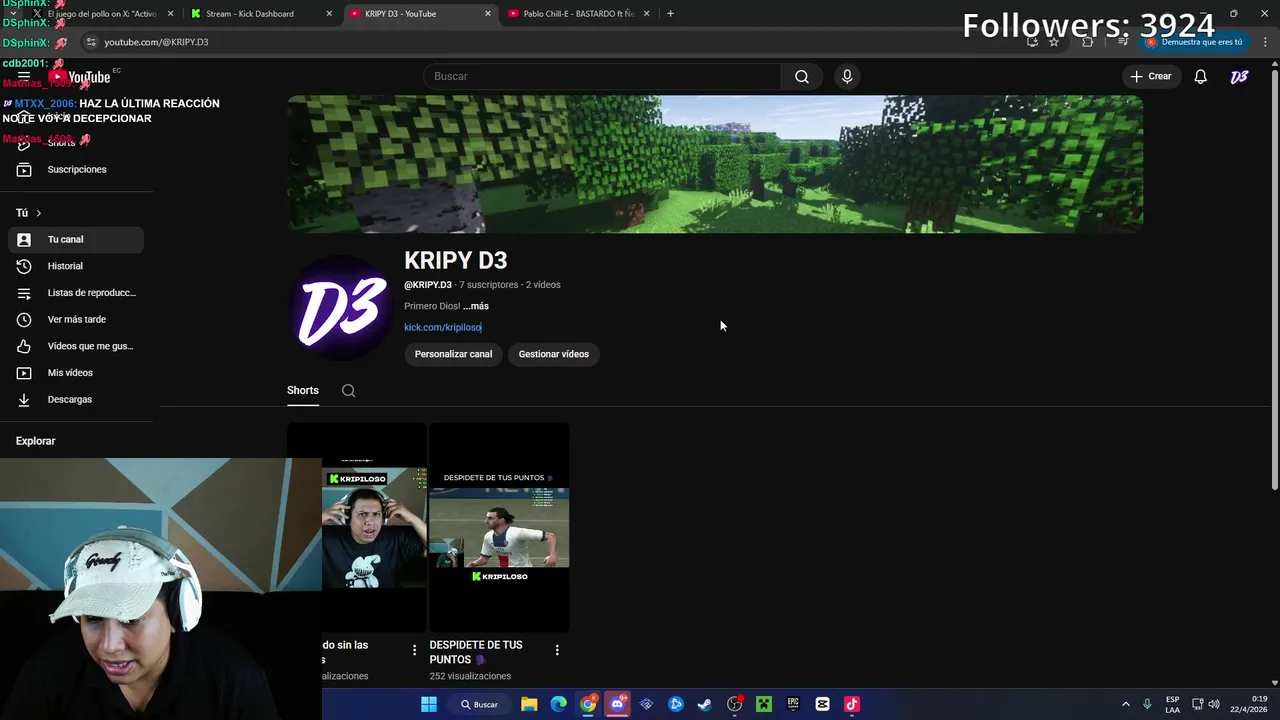
Task: Switch to Chrome in the taskbar
Action: (588, 704)
